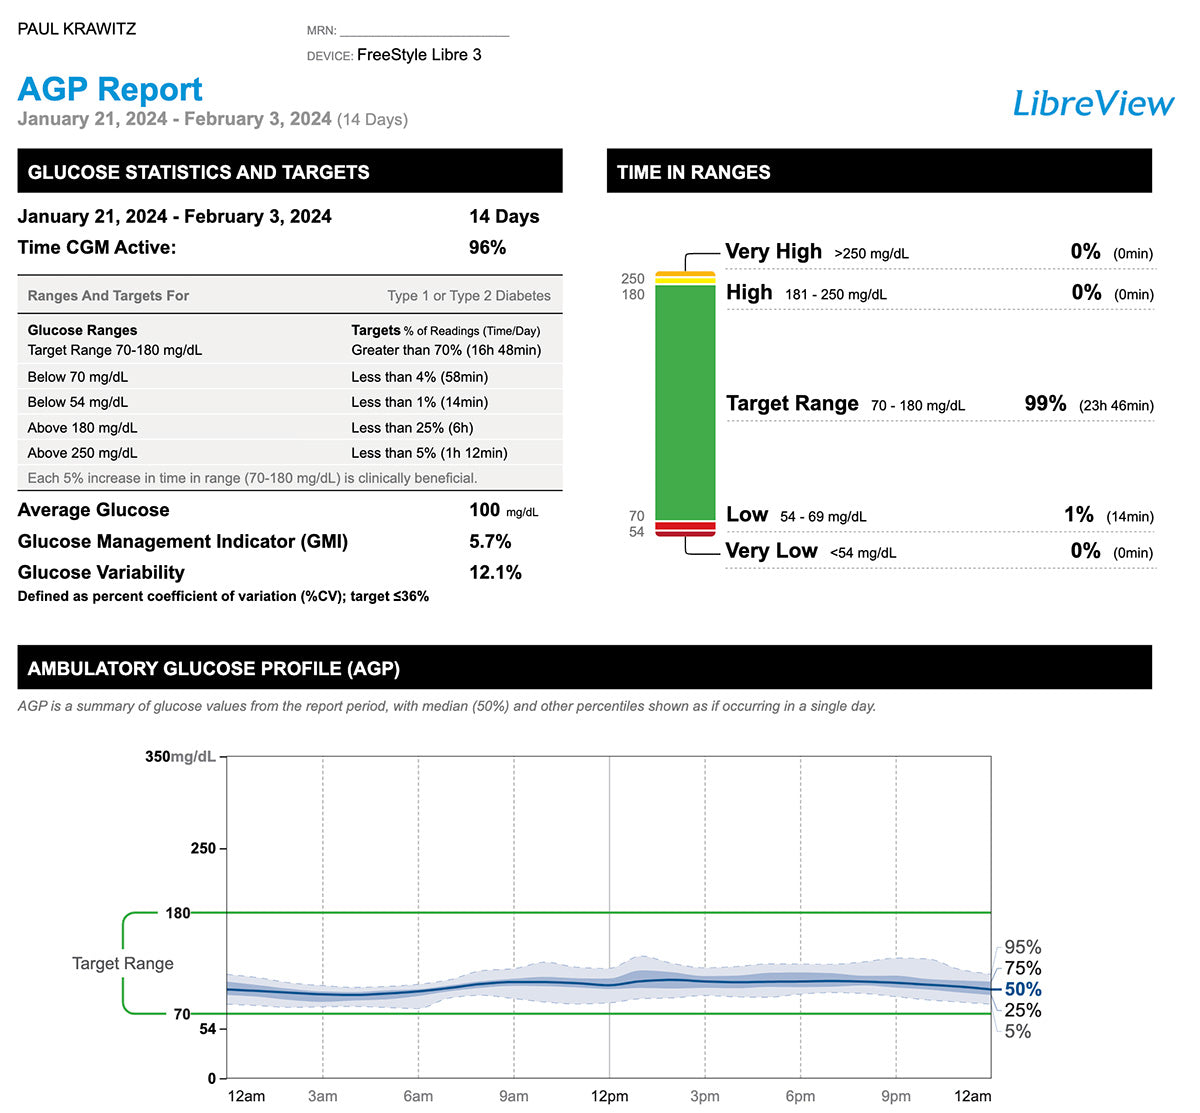1200x1113 pixels.
Task: Click the 9pm time axis label
Action: (x=896, y=1096)
